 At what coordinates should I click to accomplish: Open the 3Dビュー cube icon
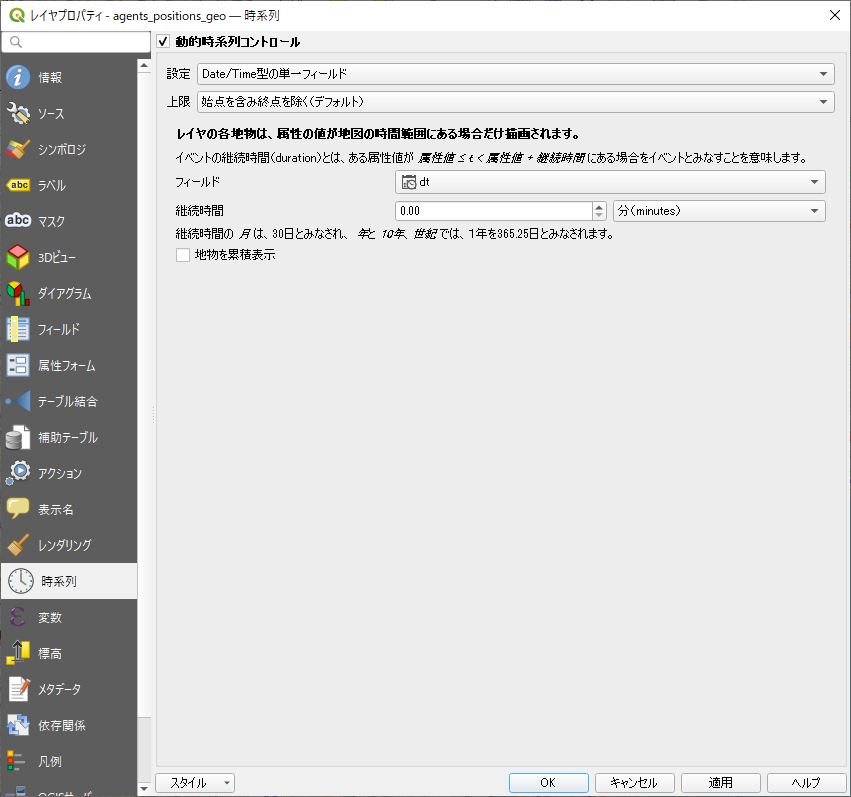coord(19,258)
